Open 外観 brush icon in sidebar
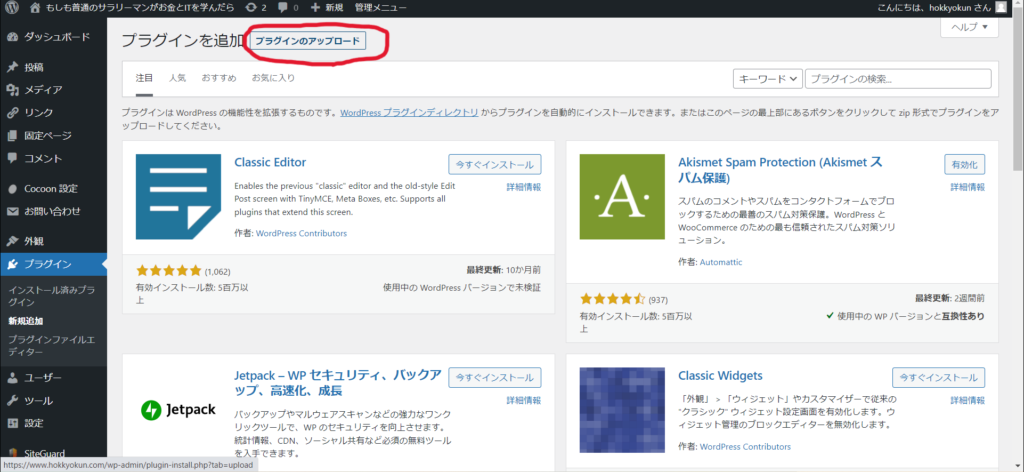The height and width of the screenshot is (472, 1024). coord(12,241)
